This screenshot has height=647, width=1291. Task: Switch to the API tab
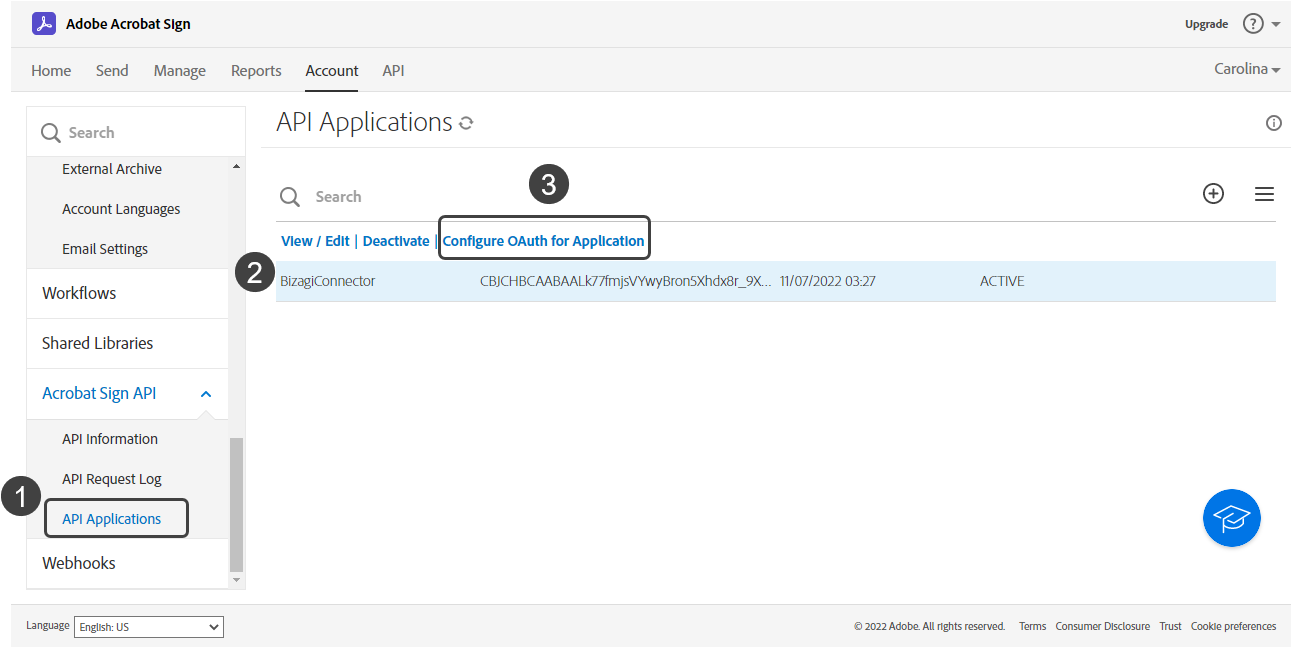coord(393,71)
